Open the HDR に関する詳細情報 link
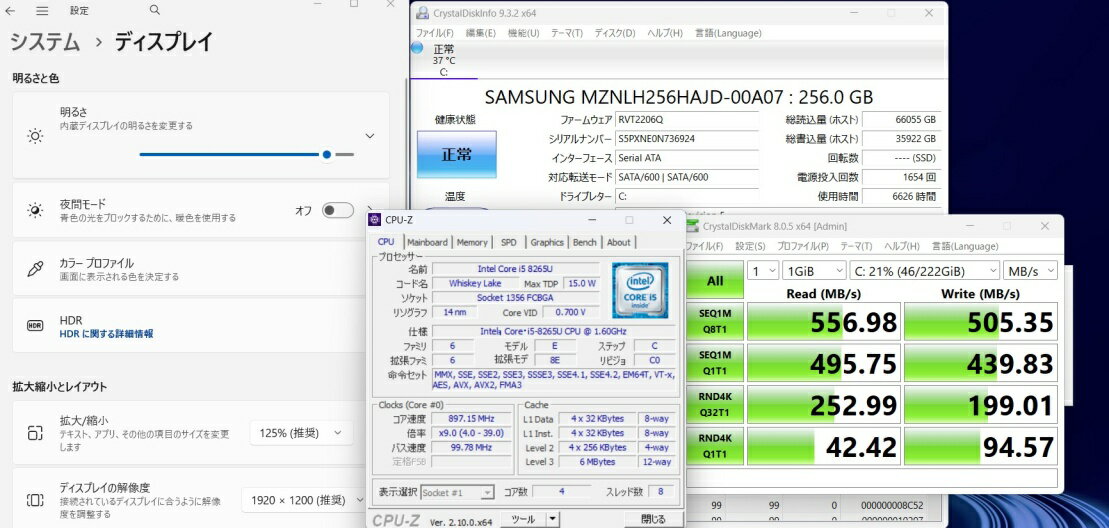1109x528 pixels. (106, 334)
